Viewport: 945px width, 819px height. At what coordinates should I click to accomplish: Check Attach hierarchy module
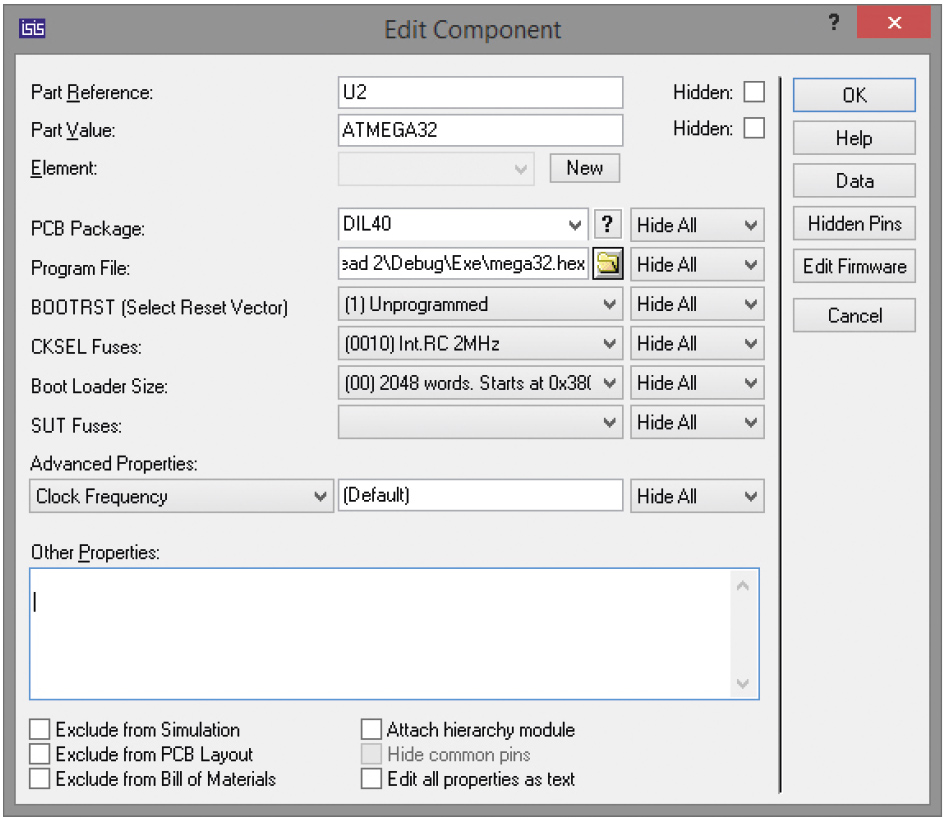(x=371, y=729)
